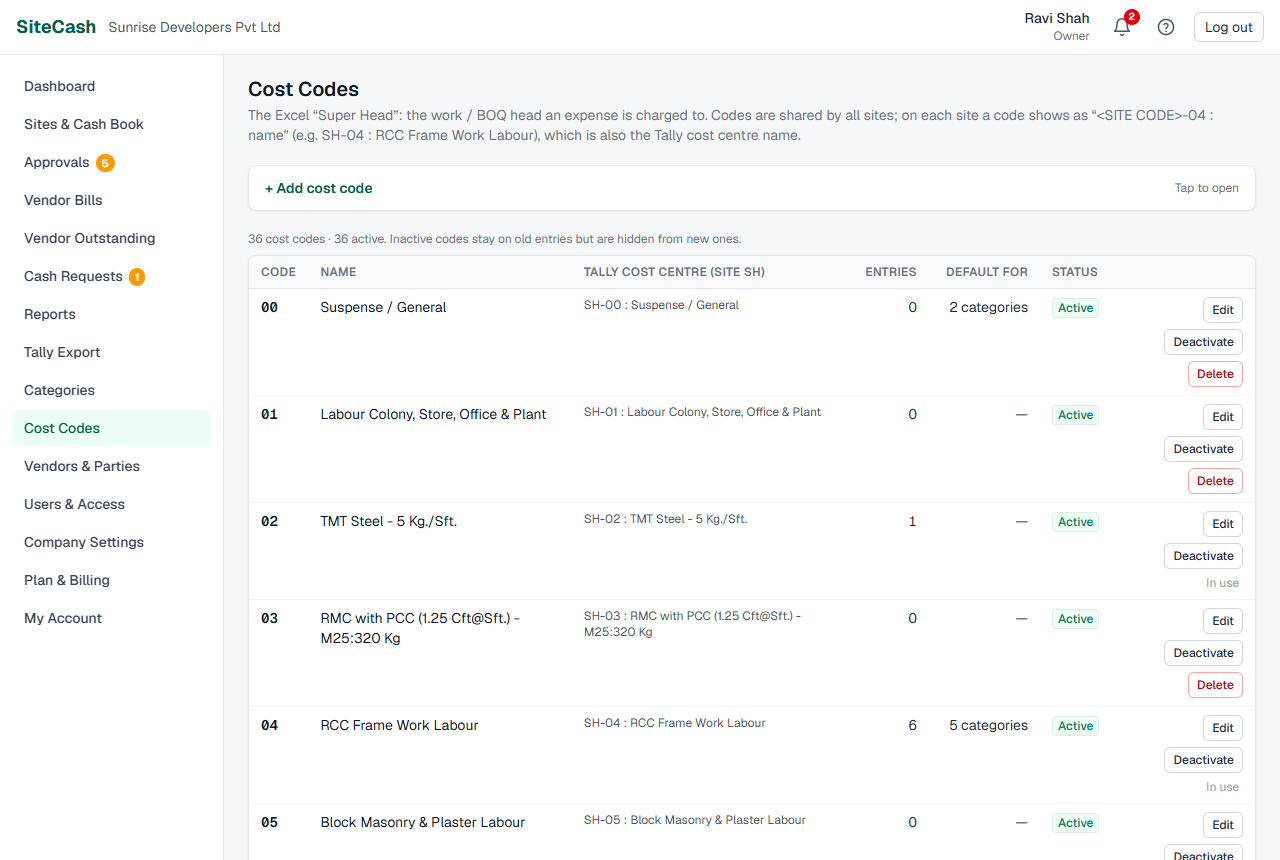Image resolution: width=1280 pixels, height=860 pixels.
Task: Open Vendor Outstanding page
Action: [x=111, y=238]
